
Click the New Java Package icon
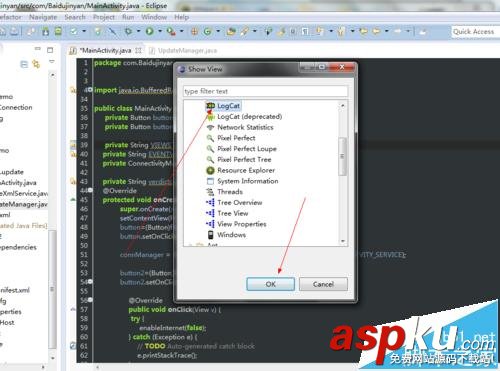click(x=194, y=31)
